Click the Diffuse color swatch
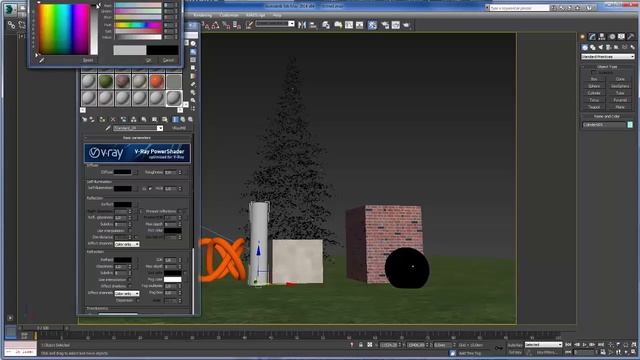Screen dimensions: 640x360 pyautogui.click(x=122, y=172)
